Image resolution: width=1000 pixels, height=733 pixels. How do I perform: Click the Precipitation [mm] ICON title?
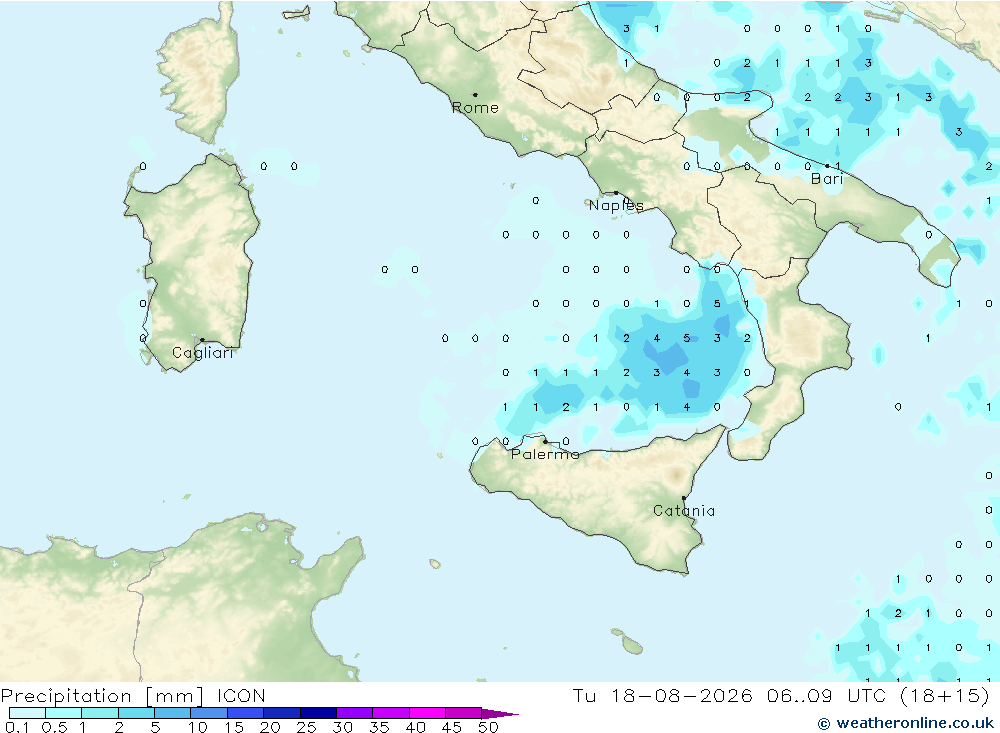pos(133,695)
